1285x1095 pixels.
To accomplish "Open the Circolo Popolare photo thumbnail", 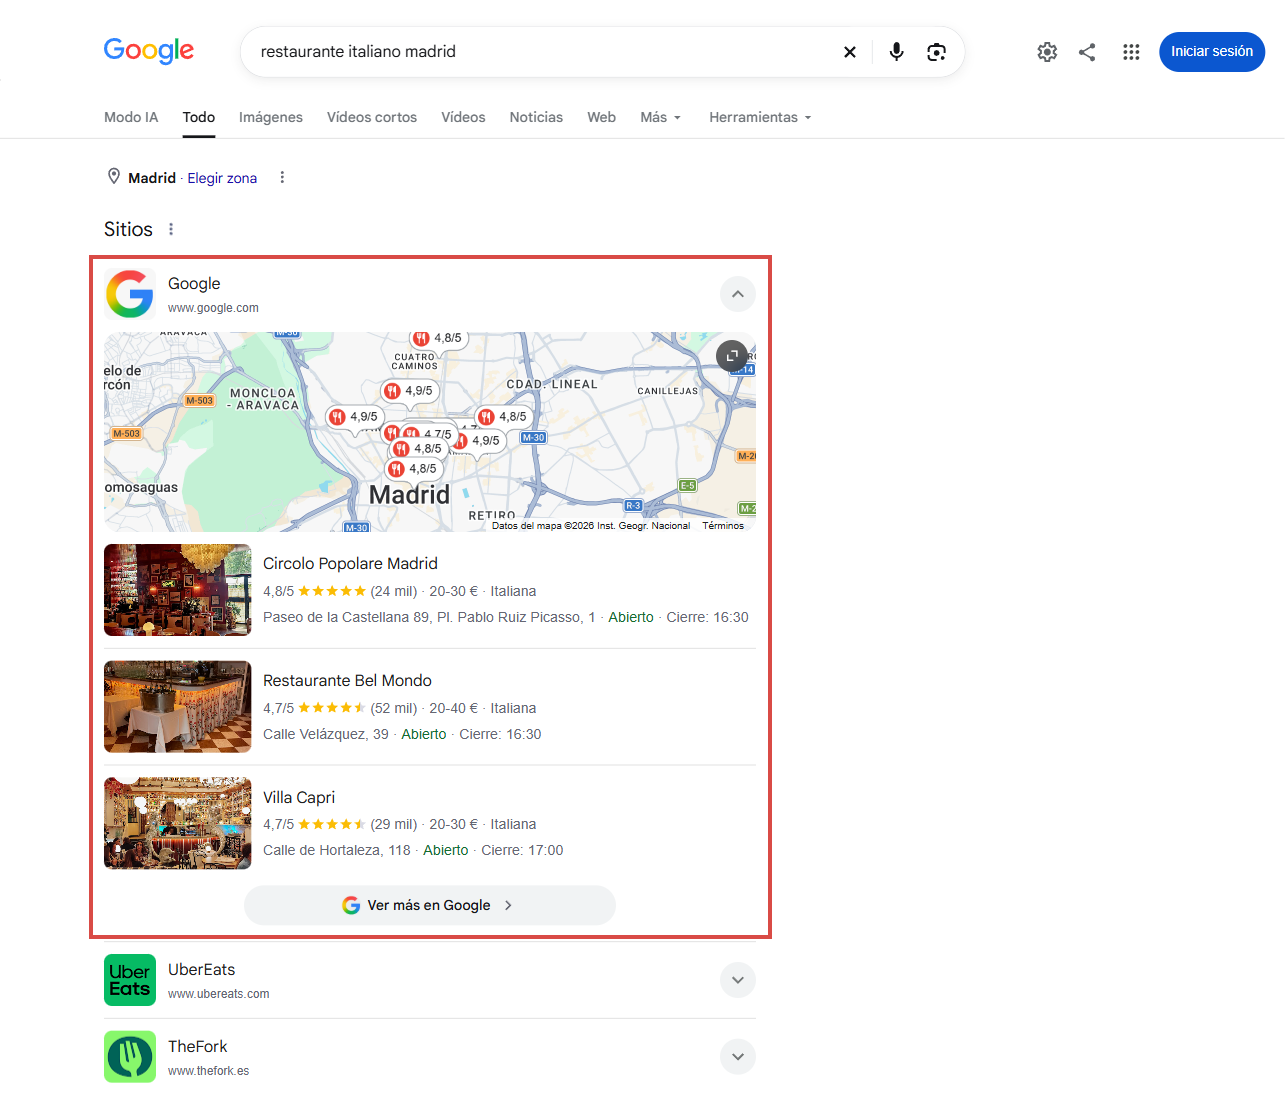I will [178, 590].
